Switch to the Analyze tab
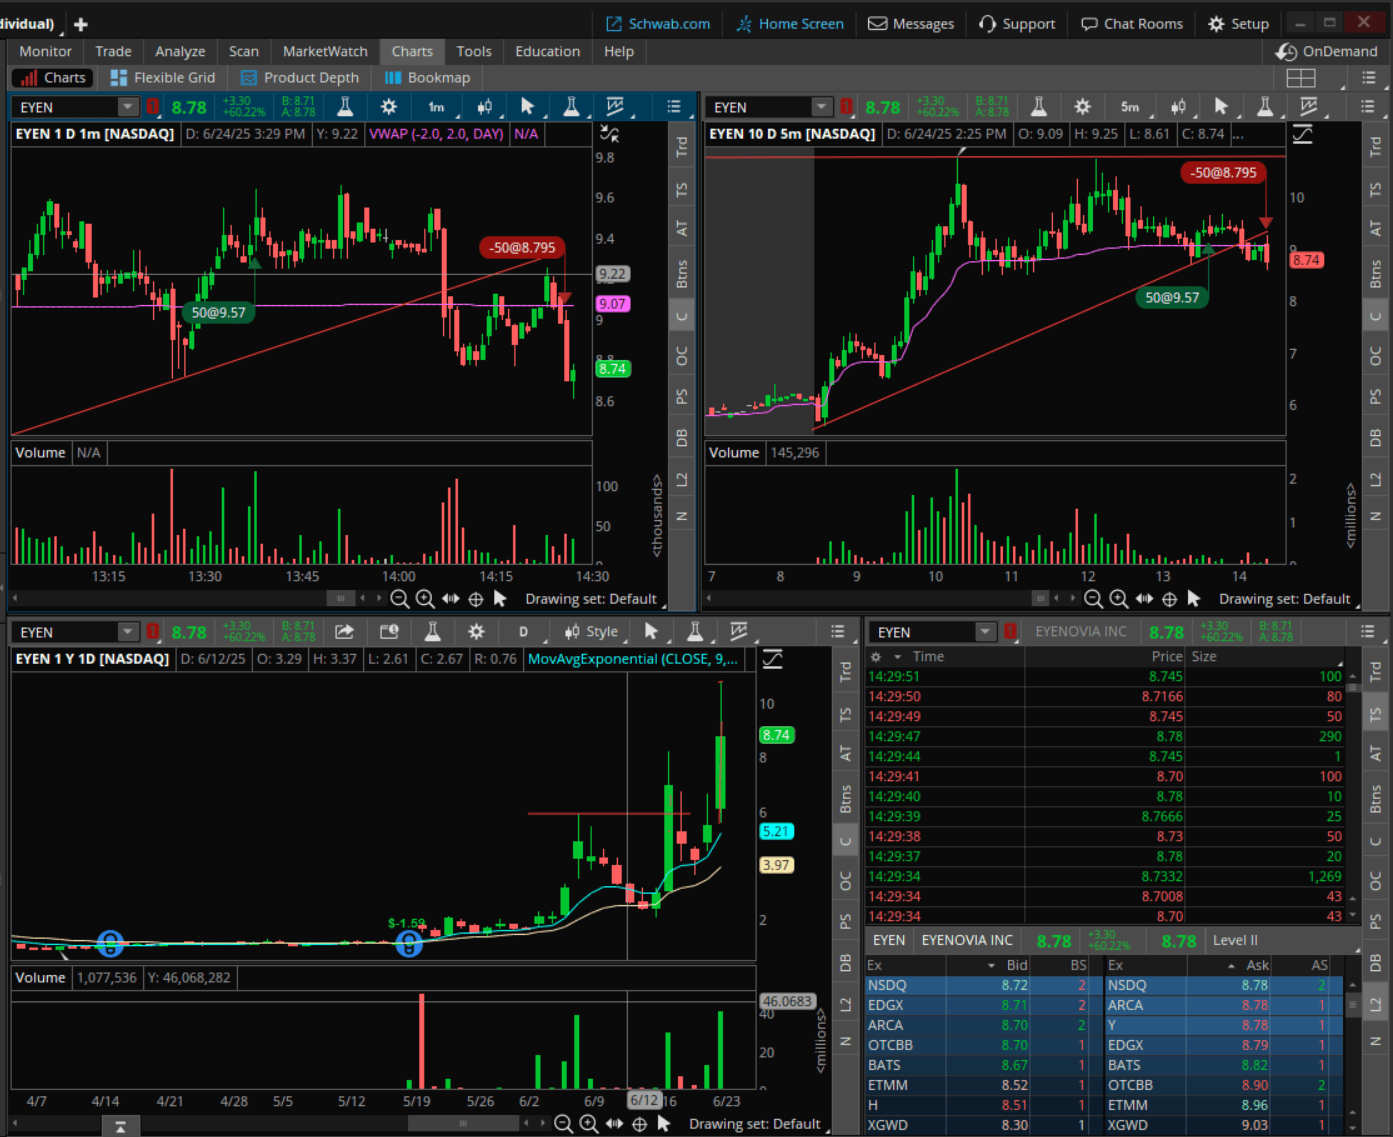Screen dimensions: 1393x1137 click(x=180, y=51)
